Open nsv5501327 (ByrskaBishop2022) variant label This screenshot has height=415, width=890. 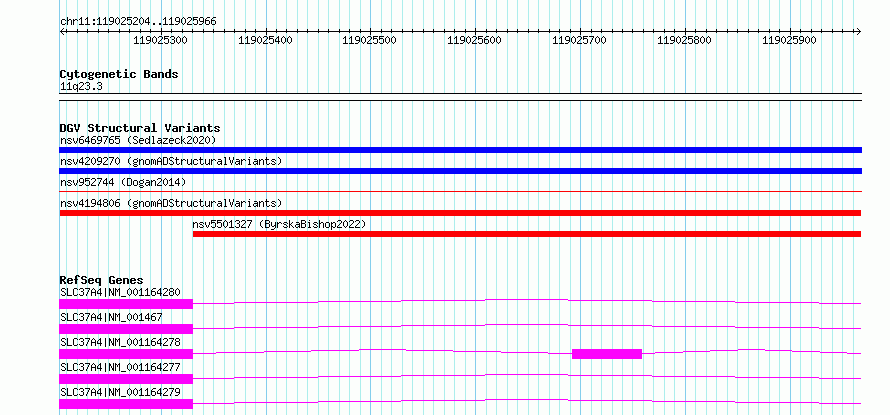click(279, 224)
